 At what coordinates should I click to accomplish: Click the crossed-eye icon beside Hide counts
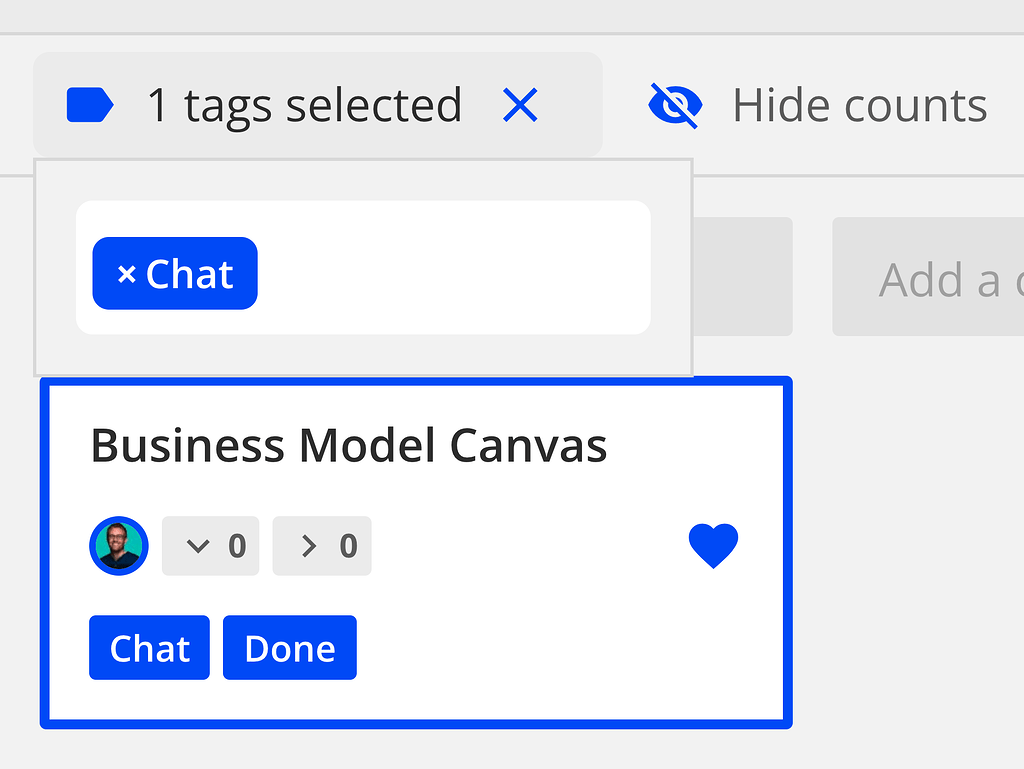pyautogui.click(x=674, y=104)
